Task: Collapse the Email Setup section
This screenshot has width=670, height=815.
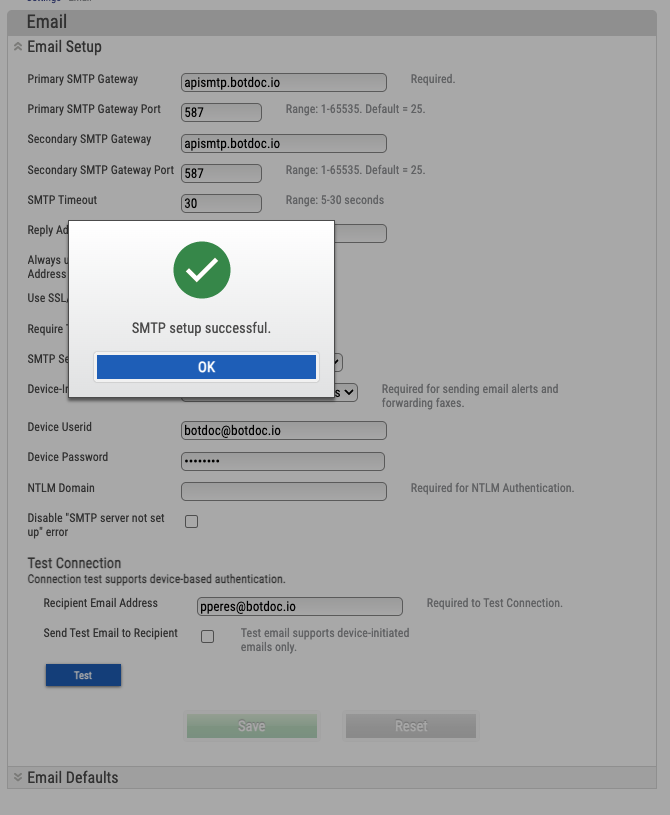Action: pyautogui.click(x=18, y=47)
